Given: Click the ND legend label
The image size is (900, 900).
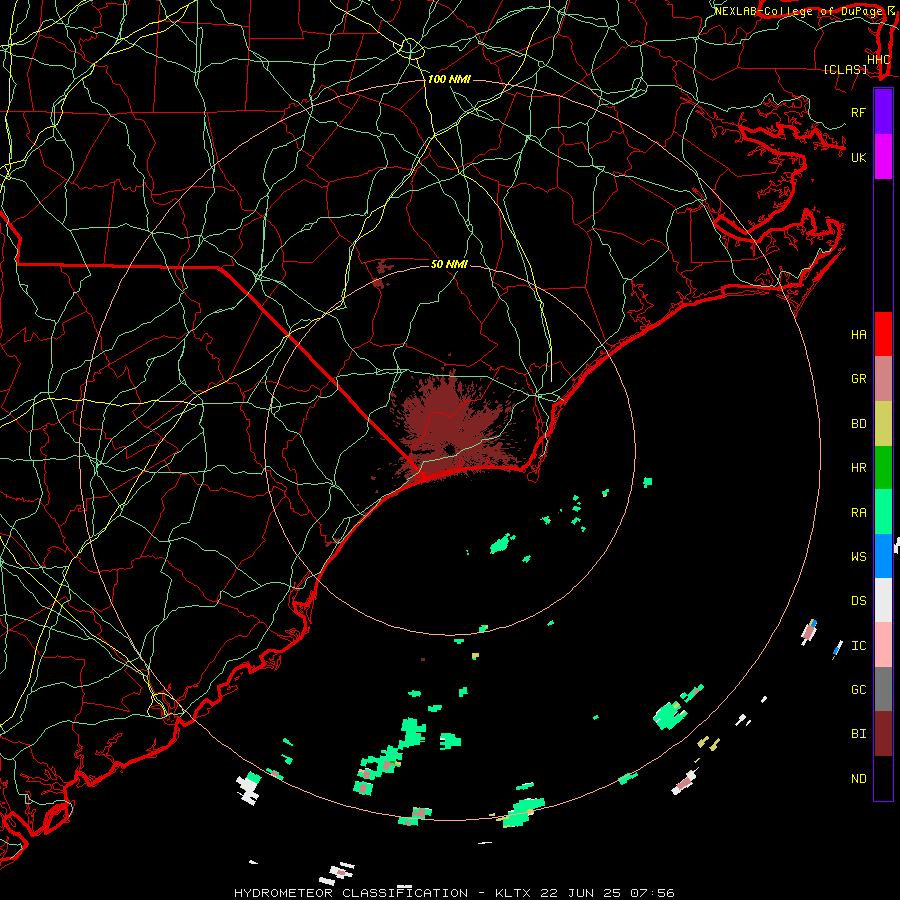Looking at the screenshot, I should point(858,779).
